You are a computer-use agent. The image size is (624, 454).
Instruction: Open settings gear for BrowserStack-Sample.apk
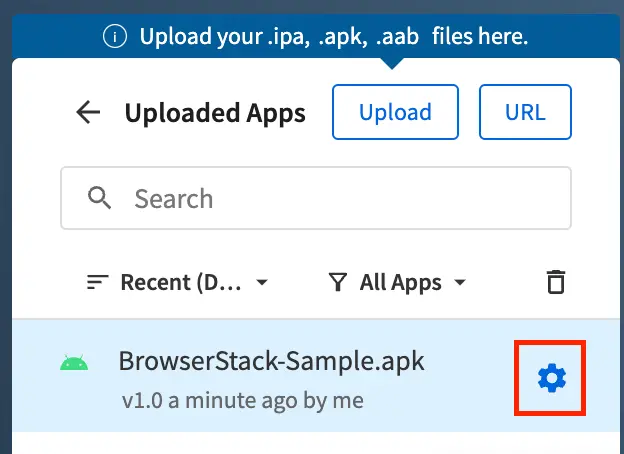tap(551, 377)
